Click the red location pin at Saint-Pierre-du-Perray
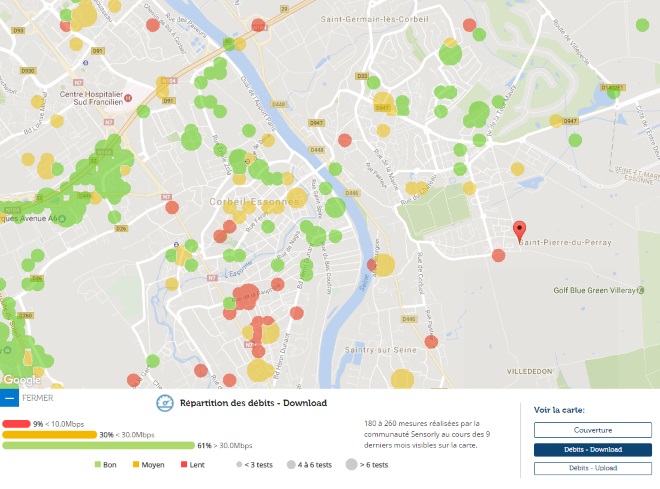Image resolution: width=660 pixels, height=489 pixels. pos(520,232)
